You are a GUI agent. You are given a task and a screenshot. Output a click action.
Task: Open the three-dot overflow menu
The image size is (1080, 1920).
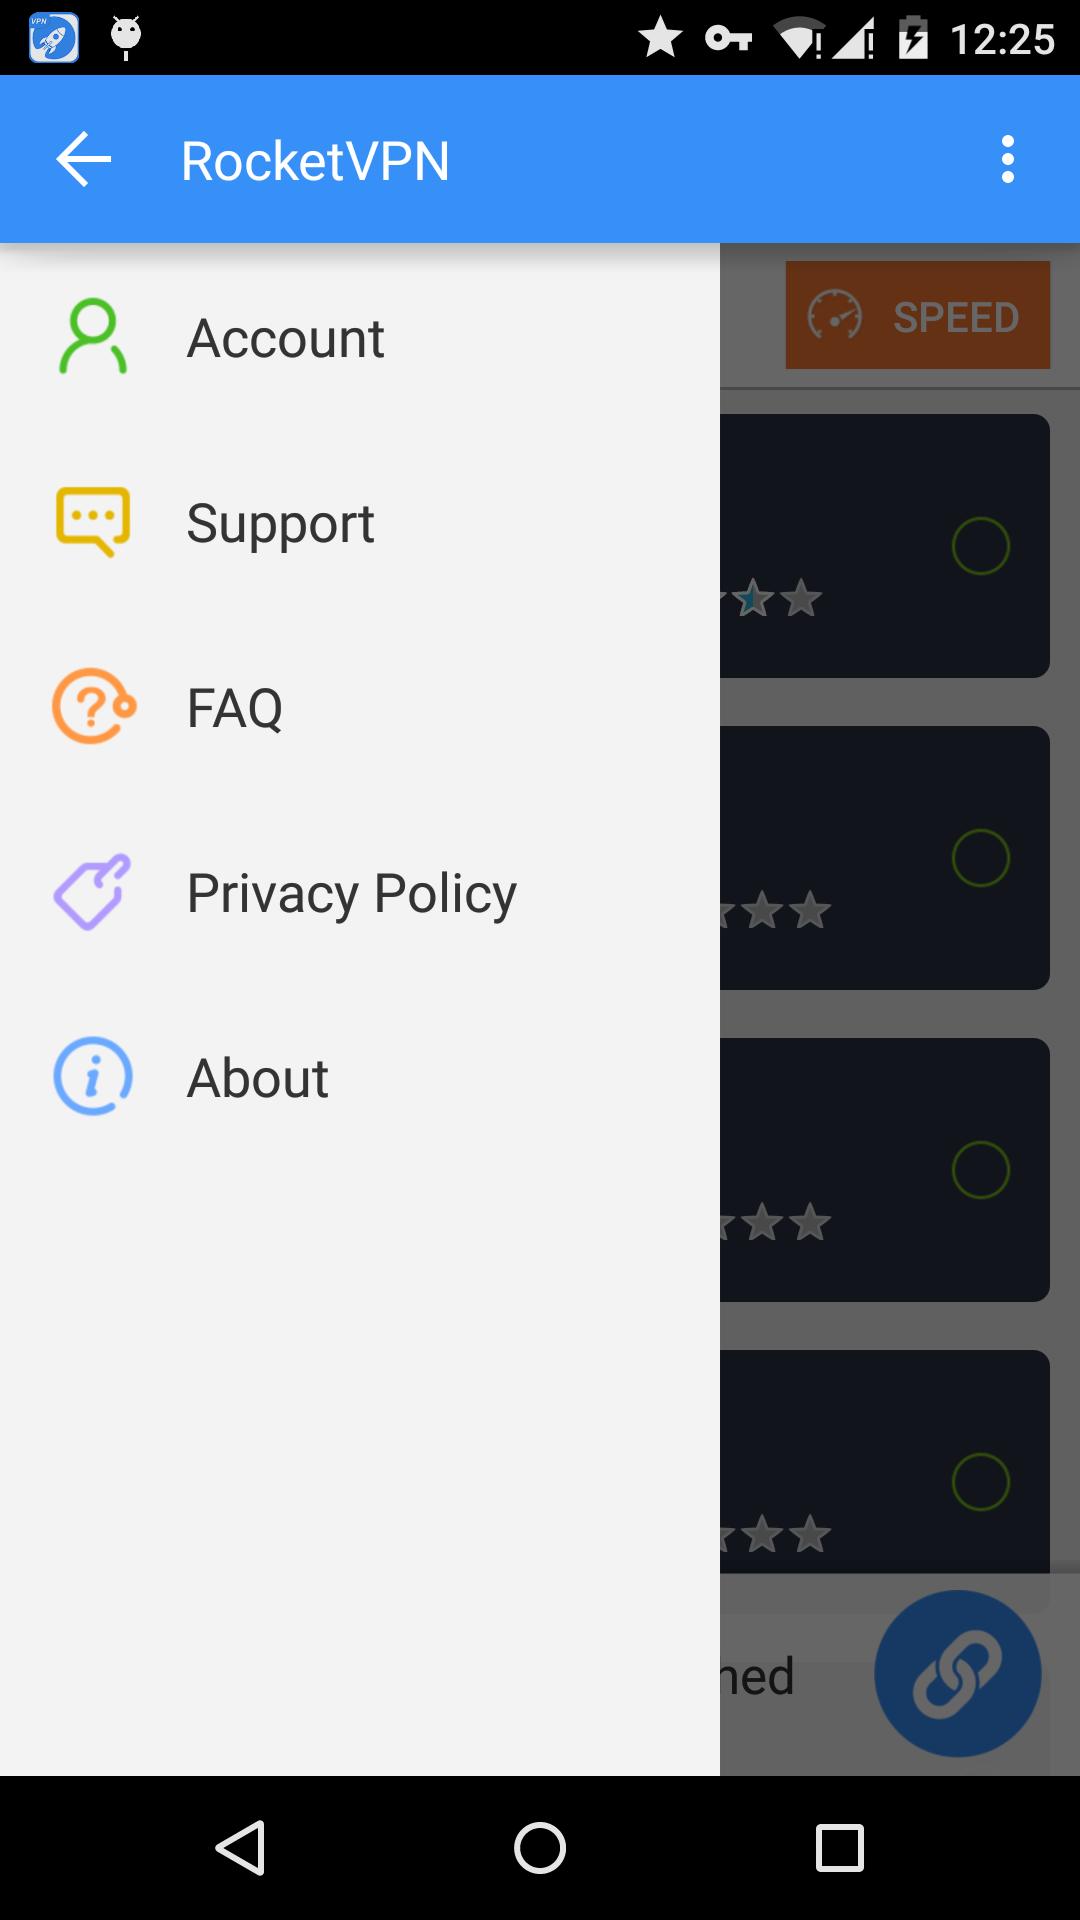(1007, 160)
